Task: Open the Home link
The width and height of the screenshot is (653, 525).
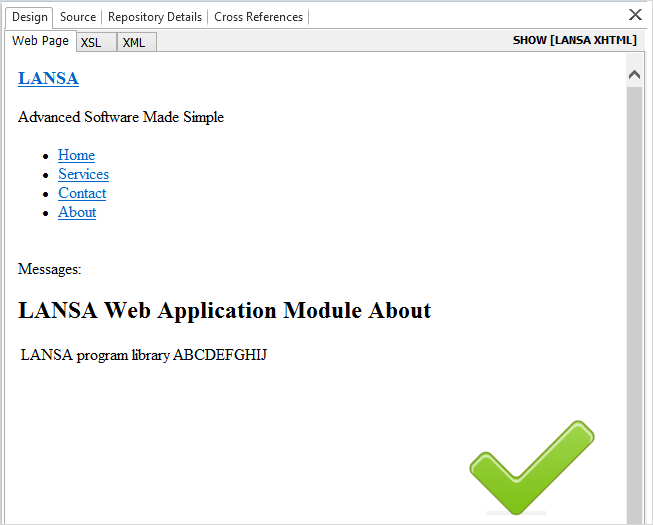Action: tap(77, 155)
